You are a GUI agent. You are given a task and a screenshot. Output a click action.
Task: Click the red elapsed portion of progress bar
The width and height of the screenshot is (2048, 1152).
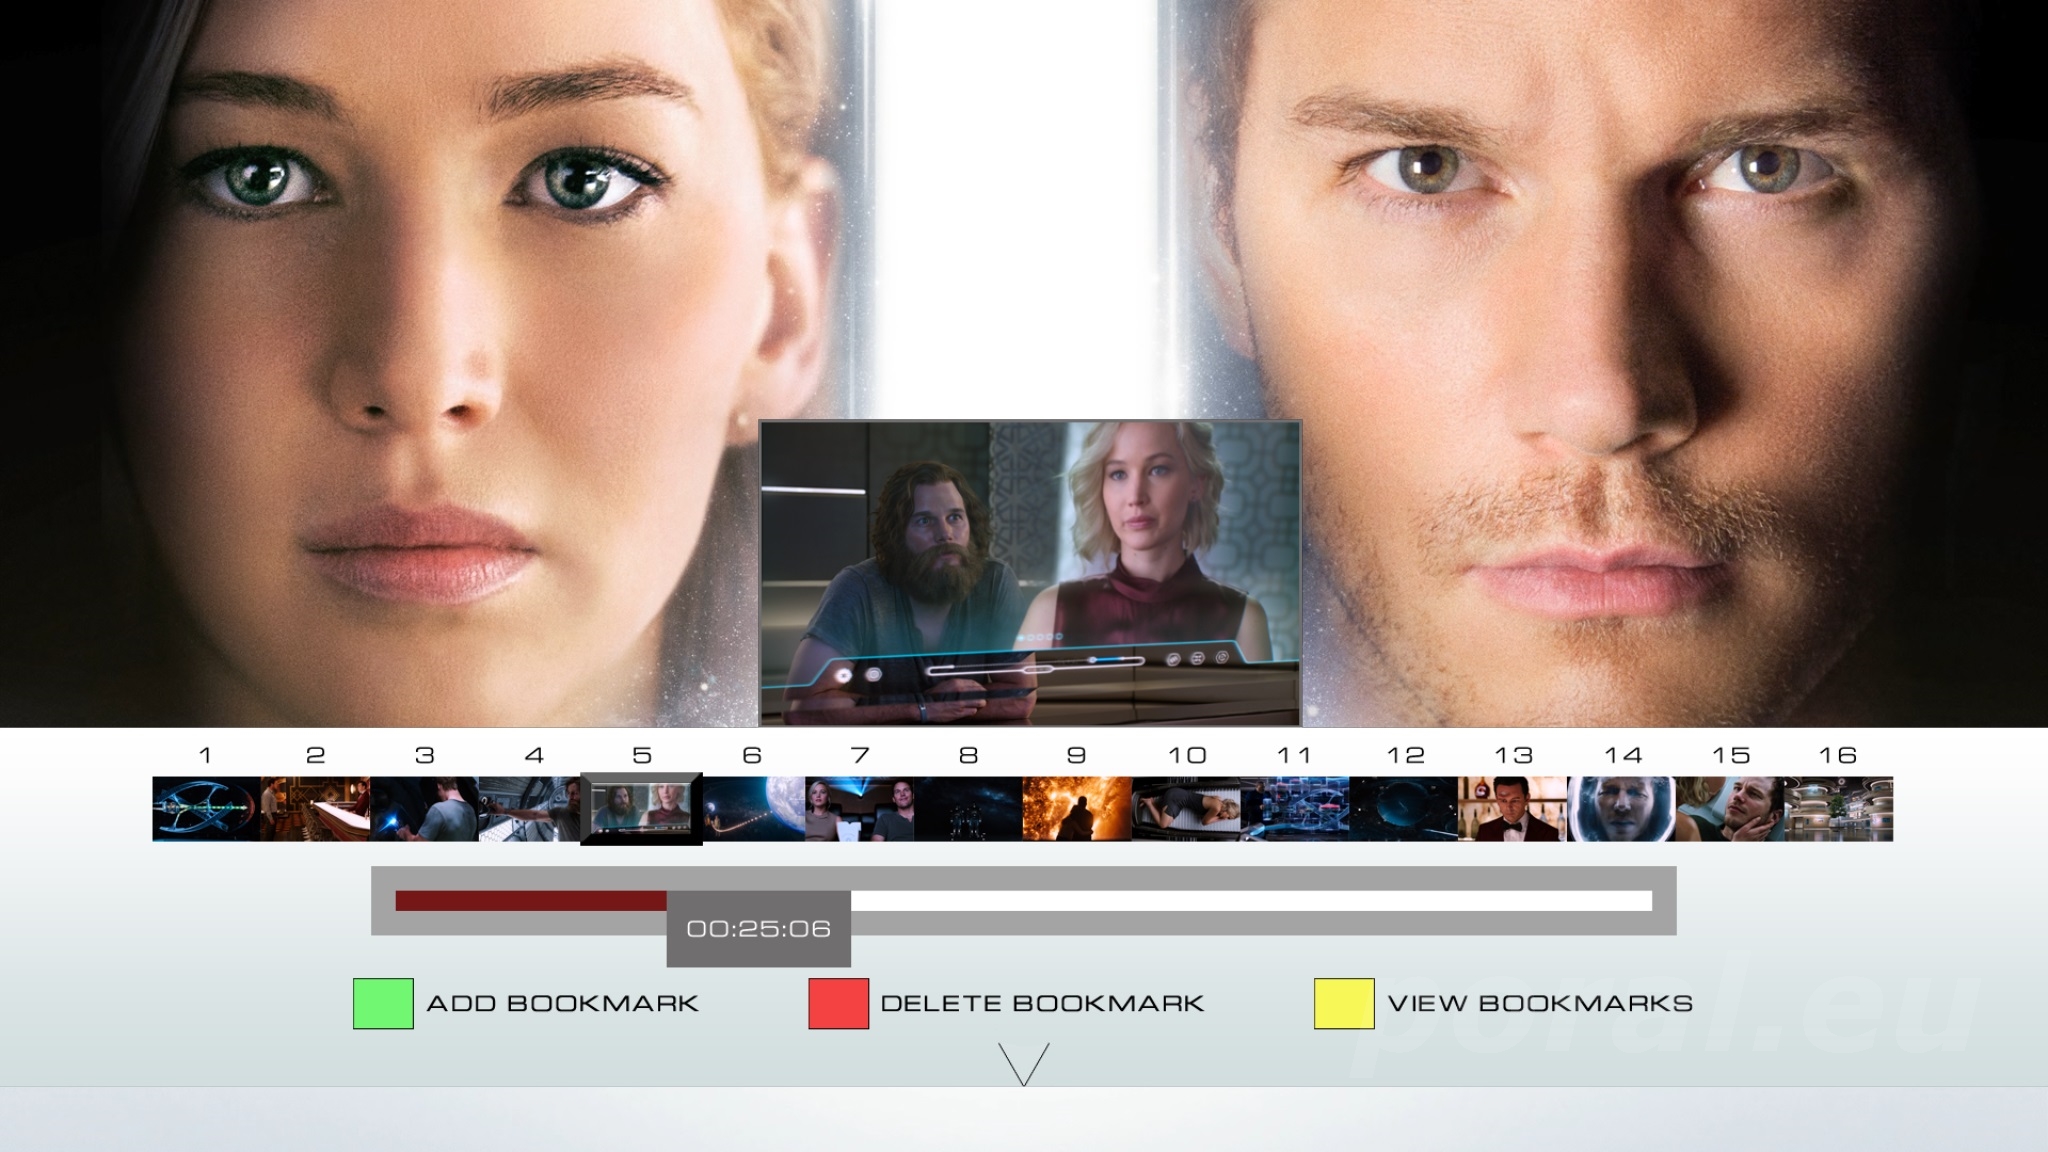(531, 901)
